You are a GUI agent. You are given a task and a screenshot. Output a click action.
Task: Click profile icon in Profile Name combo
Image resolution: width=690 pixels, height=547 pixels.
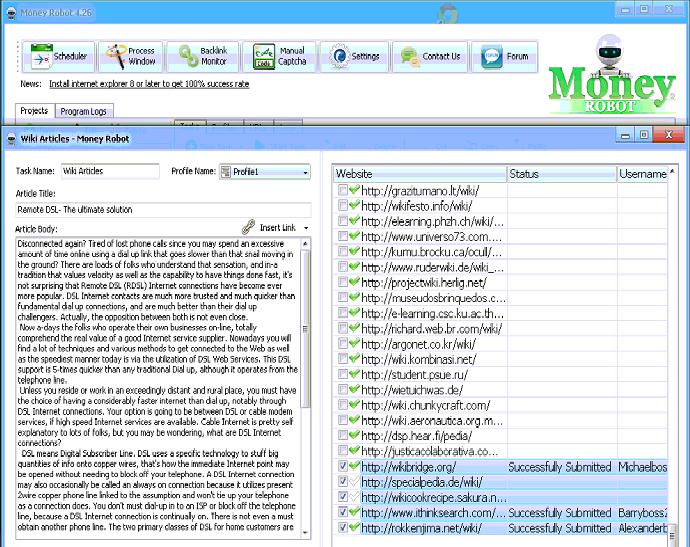(x=226, y=172)
